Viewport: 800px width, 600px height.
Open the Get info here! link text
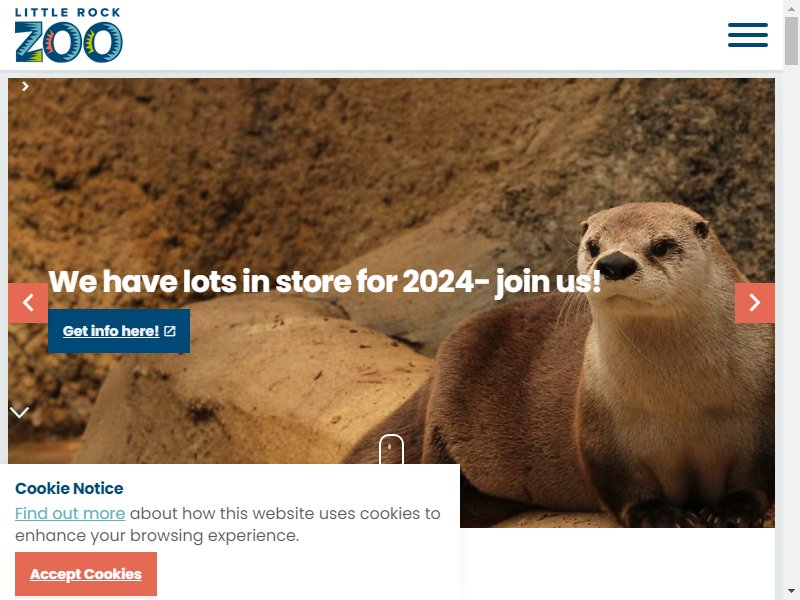[x=111, y=331]
